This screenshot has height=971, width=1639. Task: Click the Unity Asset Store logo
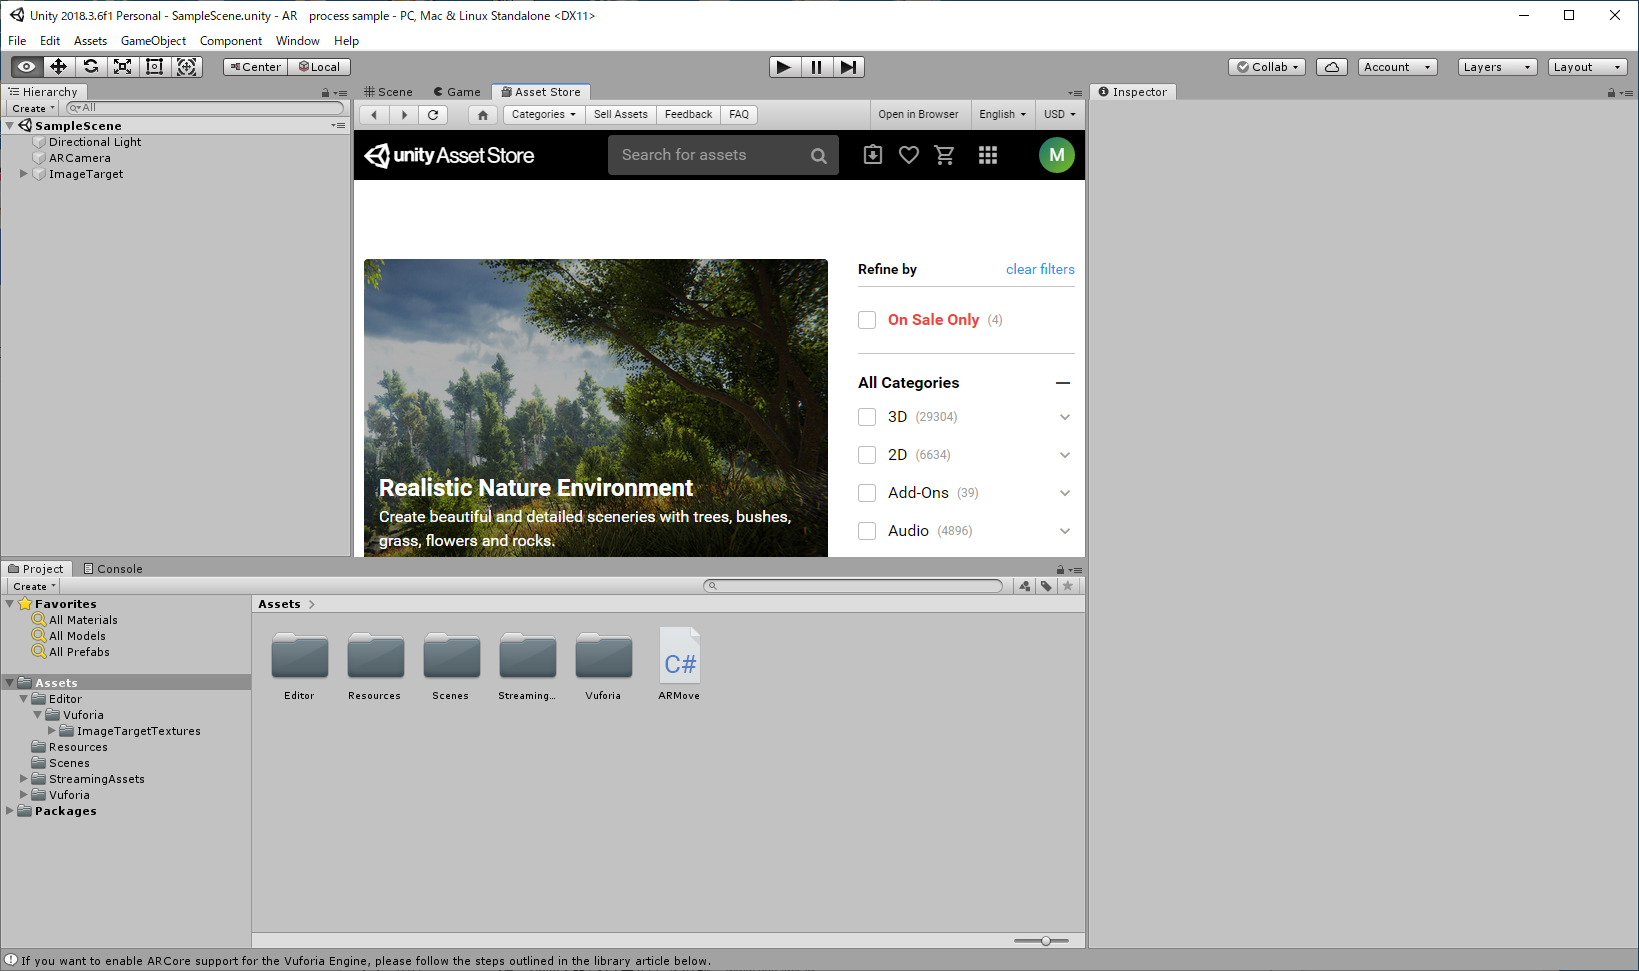pyautogui.click(x=449, y=155)
